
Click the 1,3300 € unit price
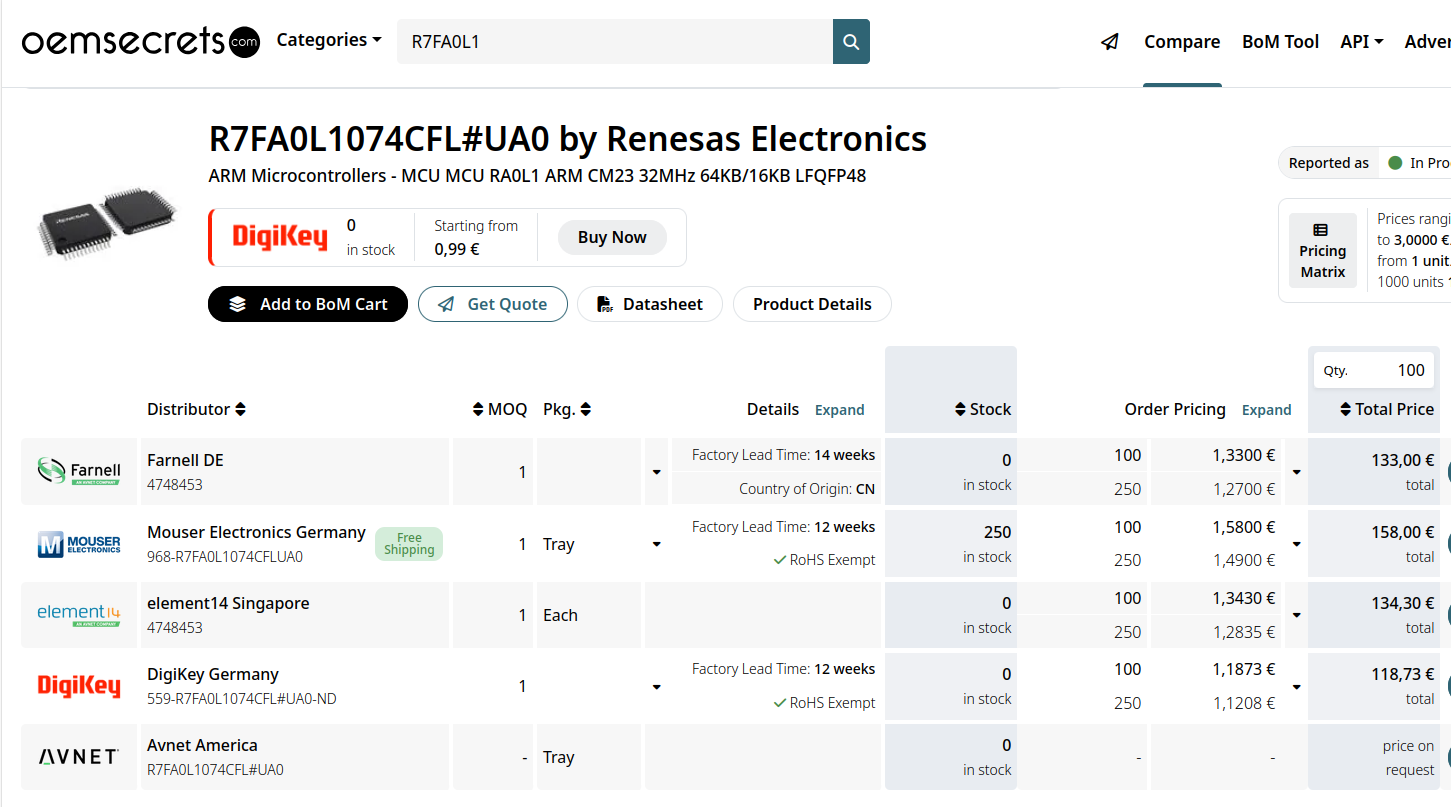(x=1244, y=455)
